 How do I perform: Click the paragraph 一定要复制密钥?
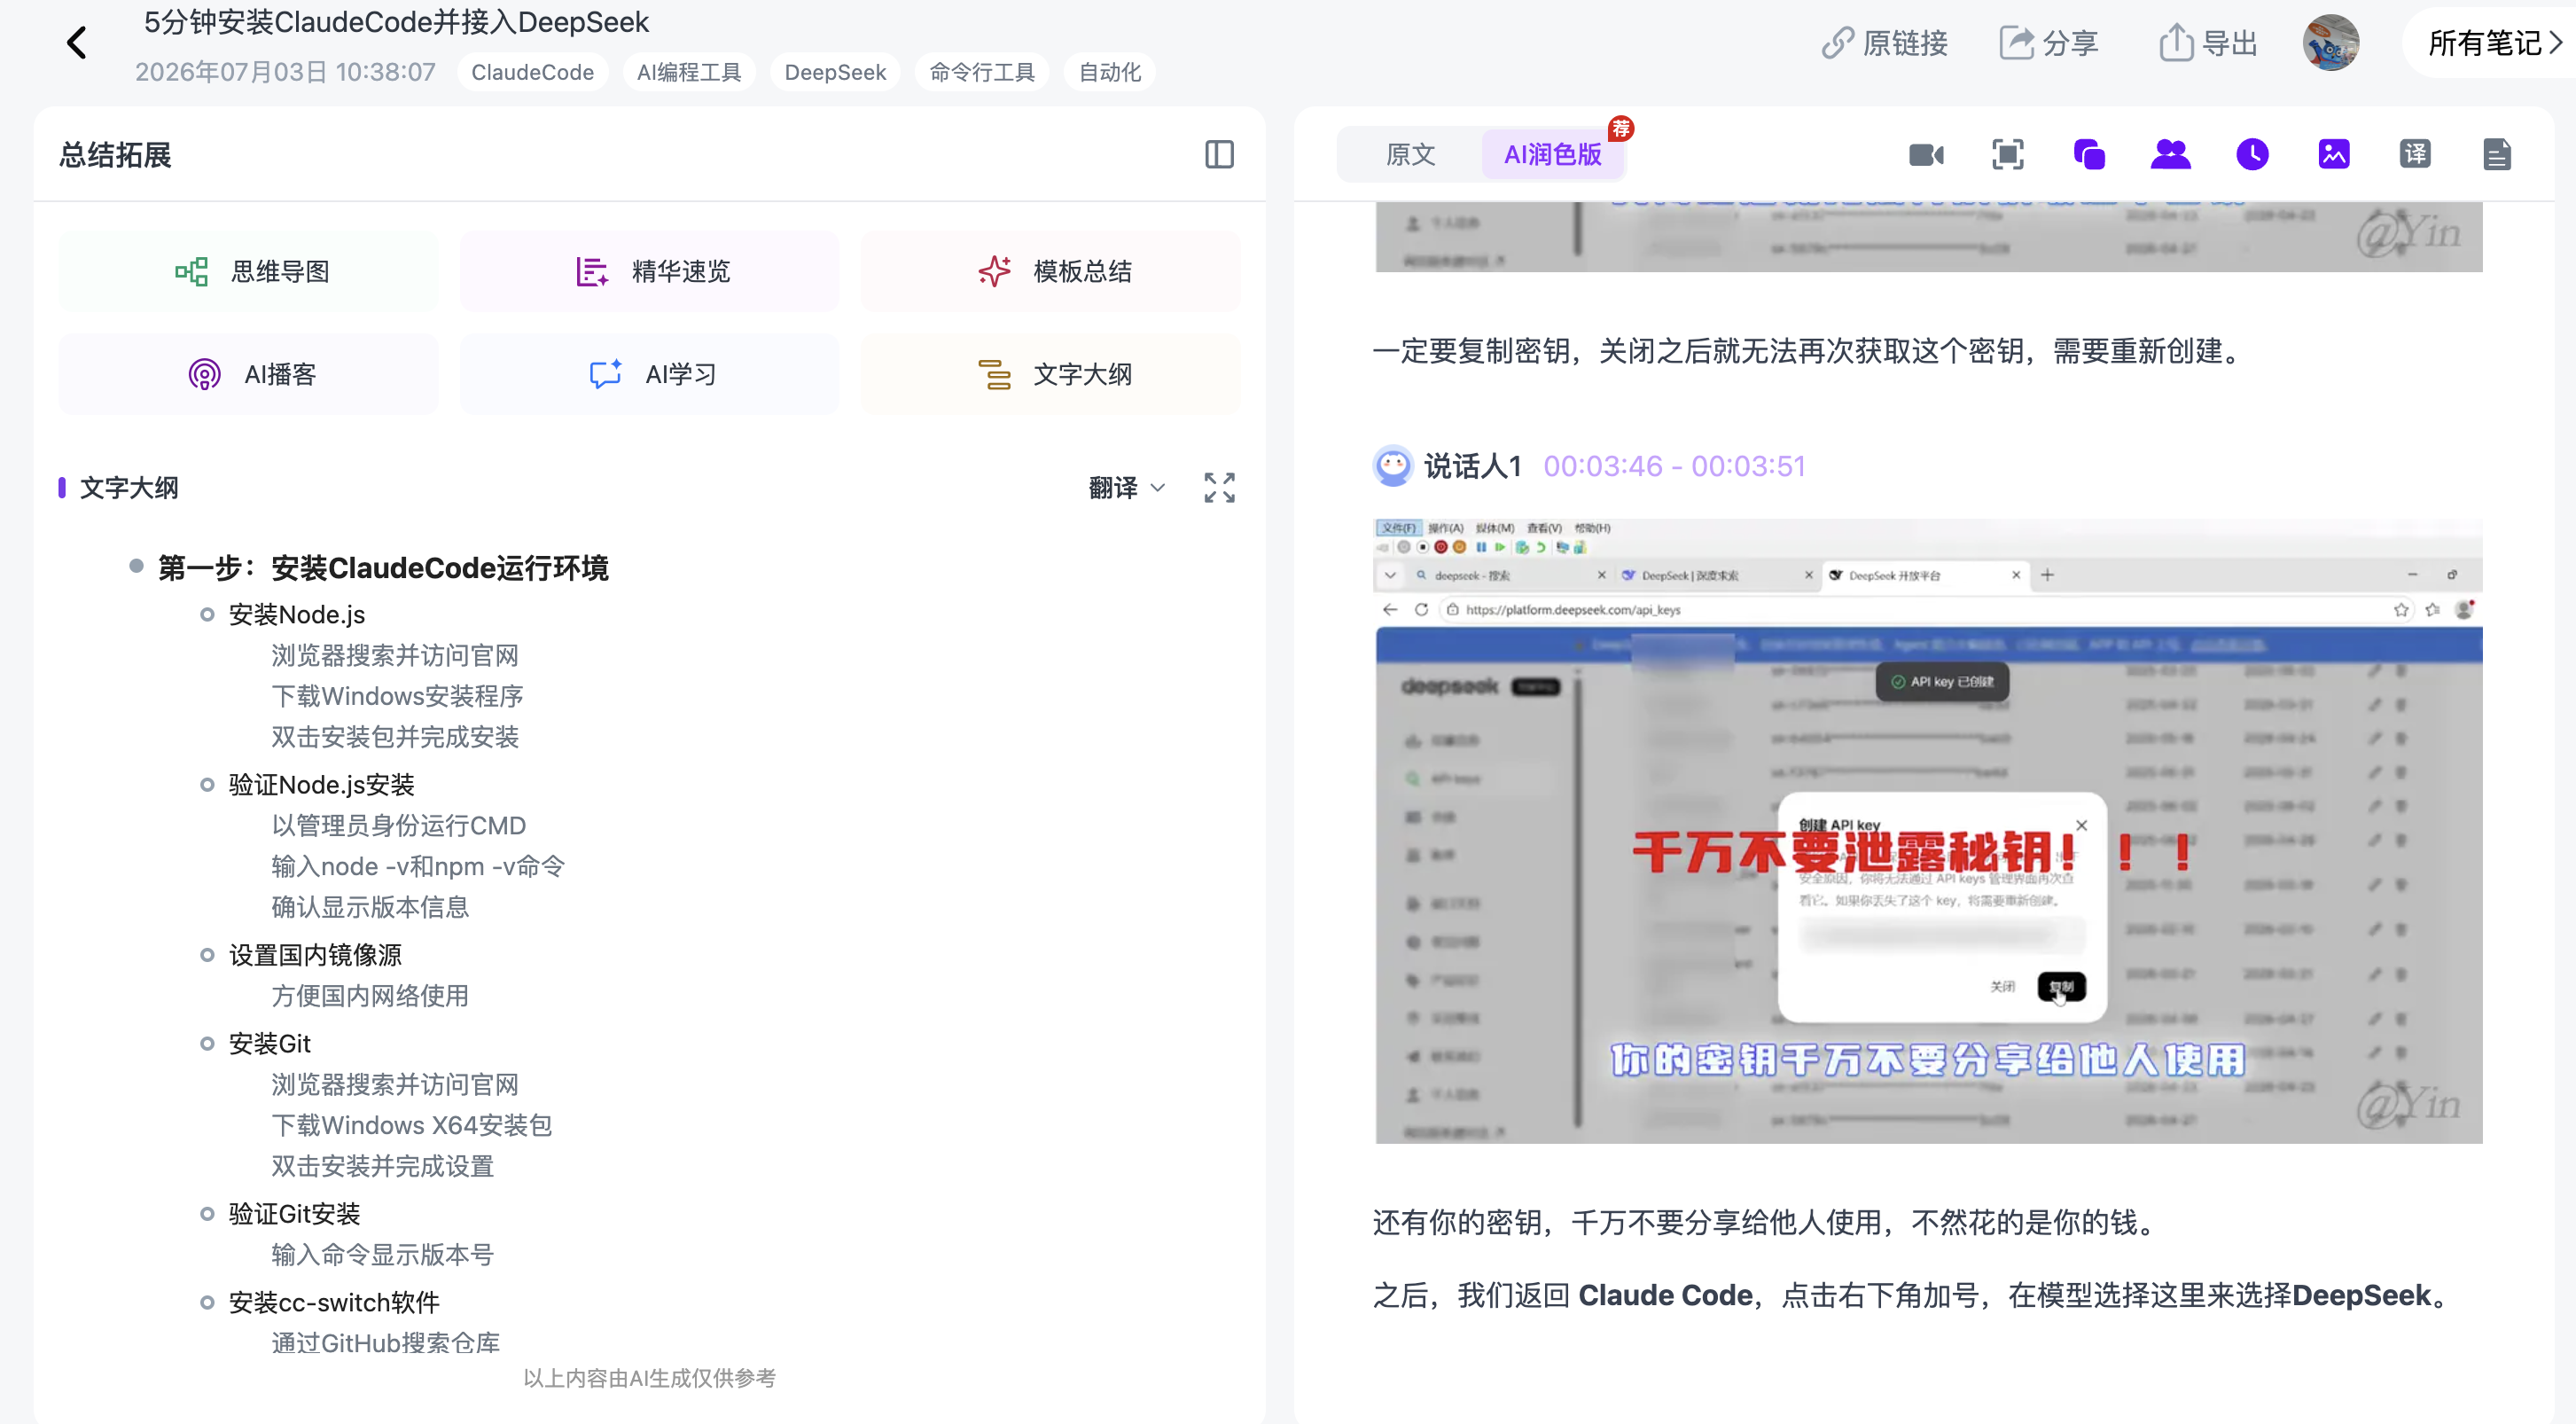[1808, 351]
